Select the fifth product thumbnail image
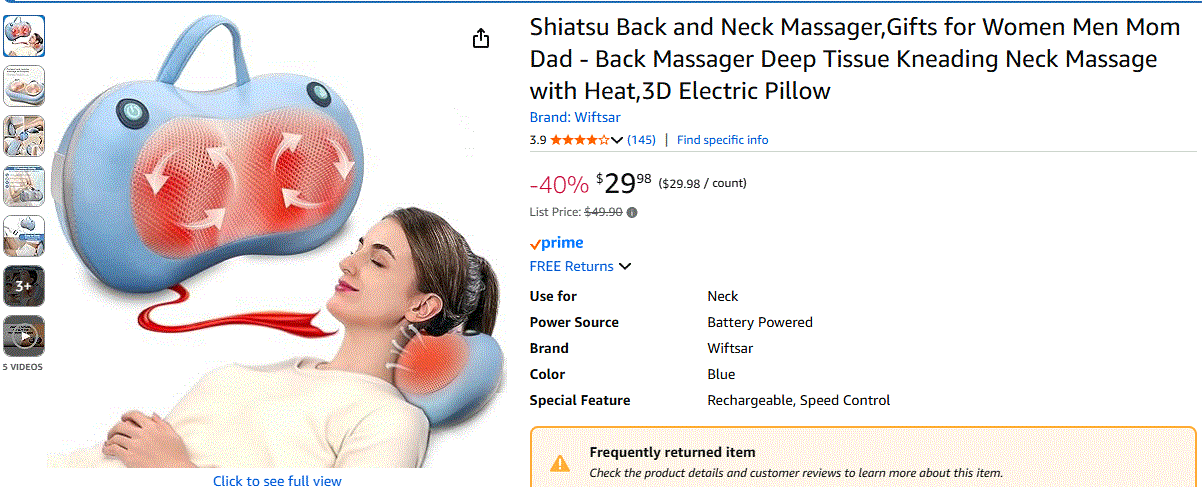Image resolution: width=1202 pixels, height=487 pixels. point(24,236)
